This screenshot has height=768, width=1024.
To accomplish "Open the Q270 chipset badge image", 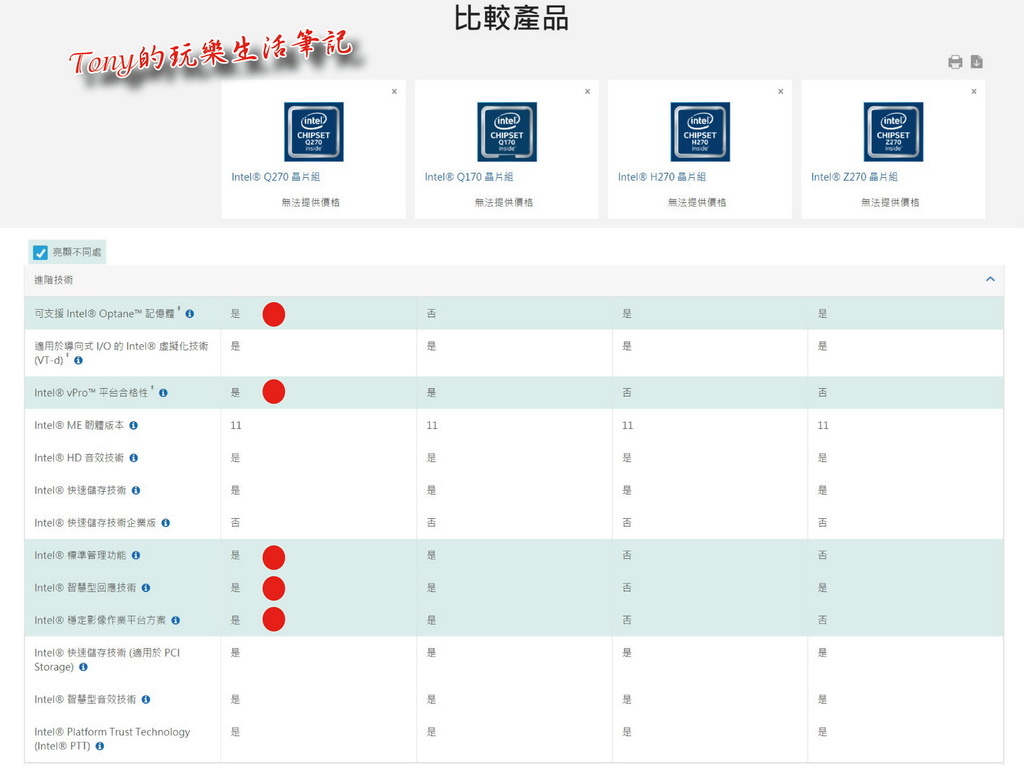I will coord(313,132).
